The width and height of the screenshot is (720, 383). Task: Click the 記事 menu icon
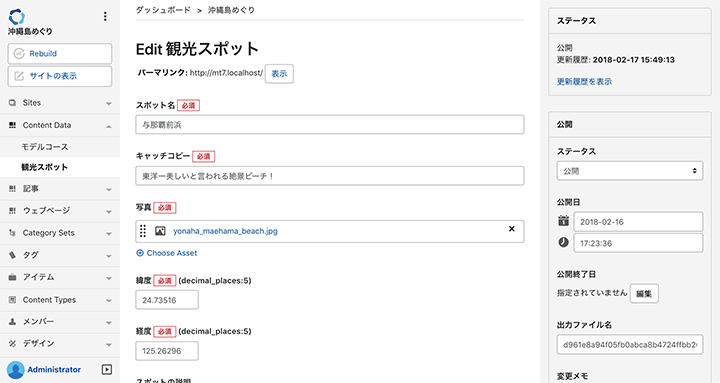12,188
